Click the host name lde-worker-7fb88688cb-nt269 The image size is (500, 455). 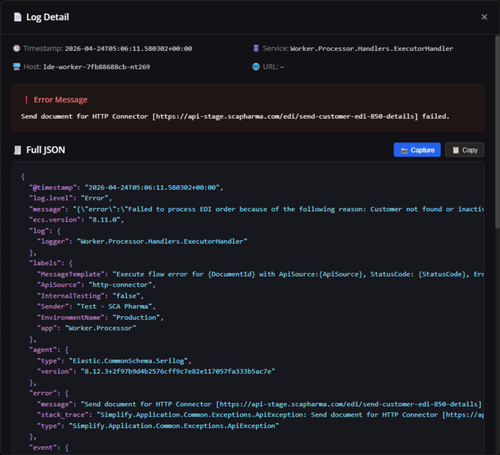coord(97,67)
